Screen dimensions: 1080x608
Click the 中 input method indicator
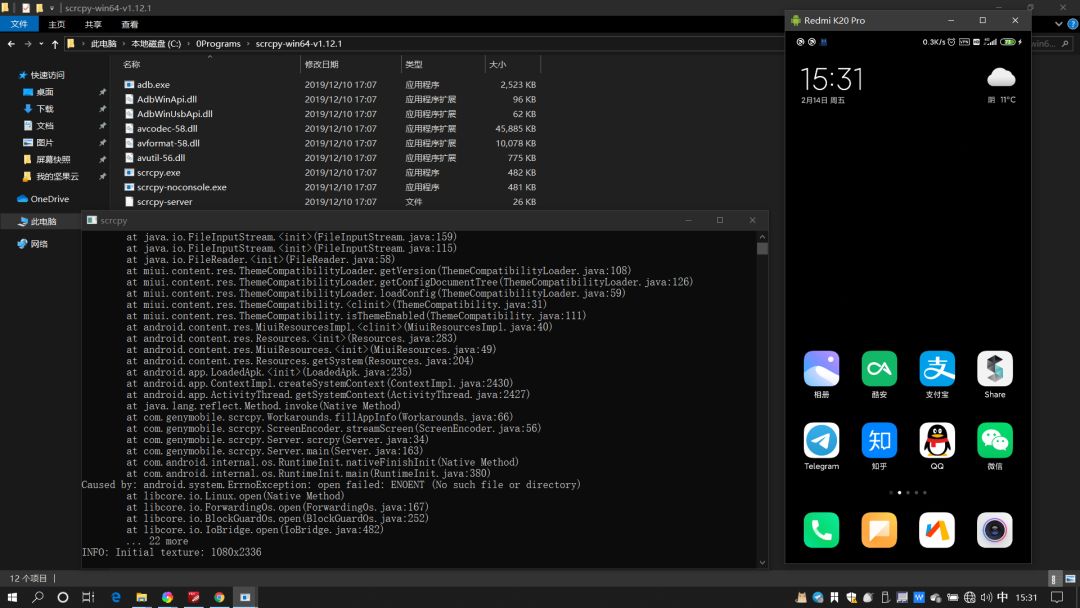(1002, 597)
